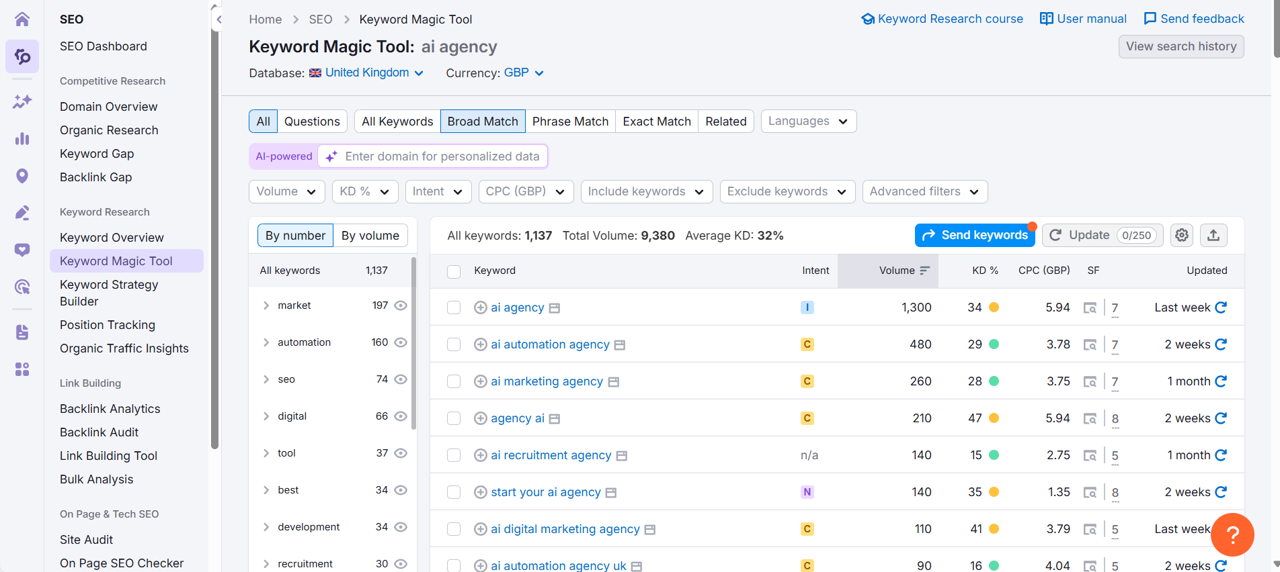The width and height of the screenshot is (1280, 572).
Task: View SERP for ai automation agency
Action: click(1090, 345)
